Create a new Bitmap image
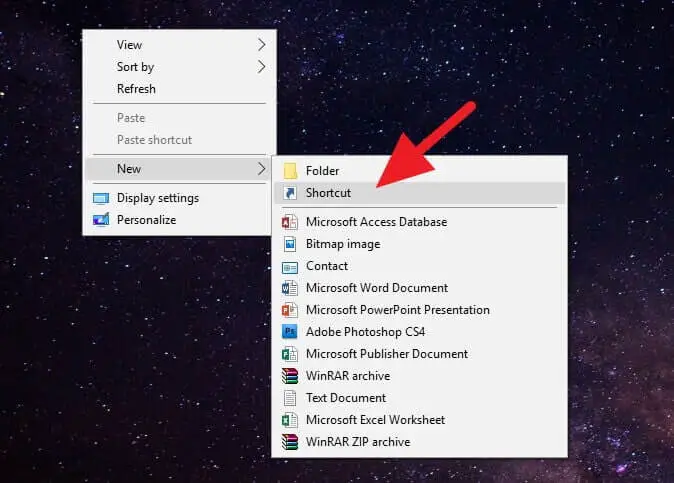This screenshot has width=674, height=483. pyautogui.click(x=420, y=244)
